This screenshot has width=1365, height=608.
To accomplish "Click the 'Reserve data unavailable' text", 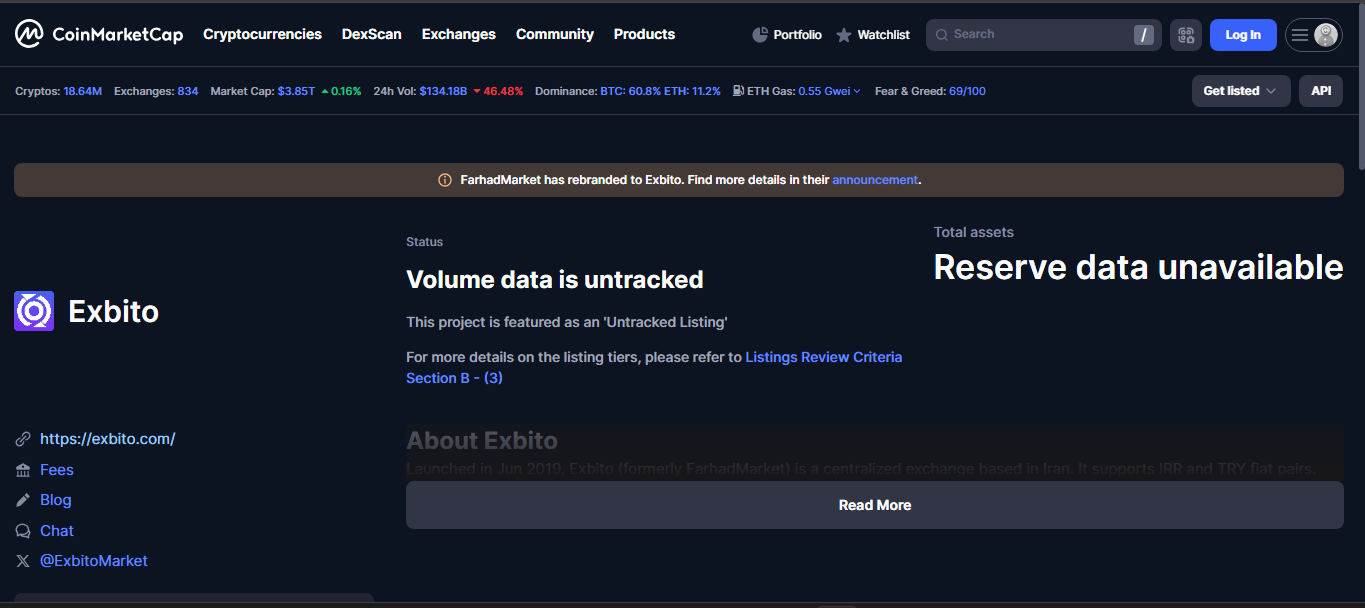I will pos(1138,267).
